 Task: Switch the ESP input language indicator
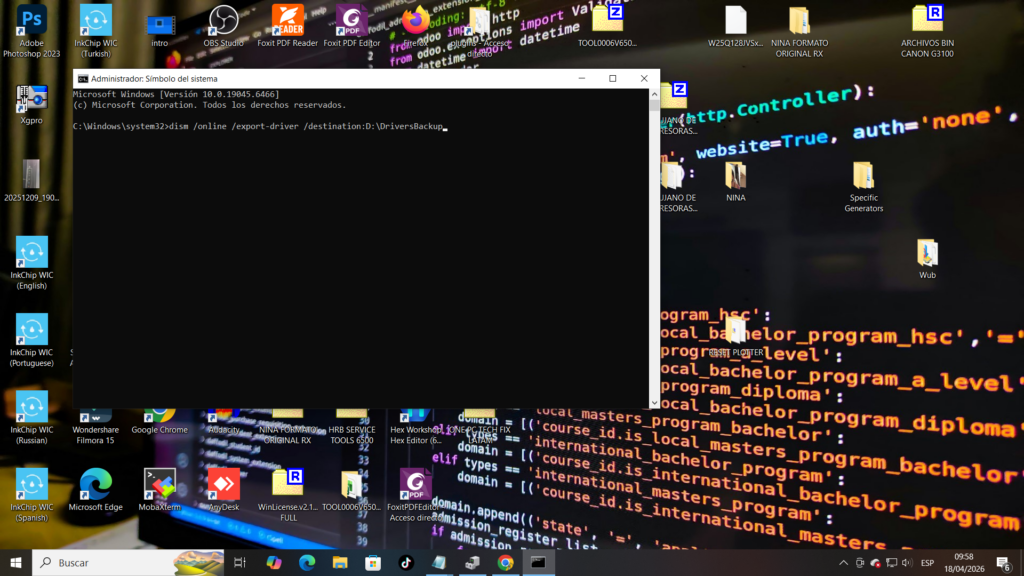pos(927,563)
